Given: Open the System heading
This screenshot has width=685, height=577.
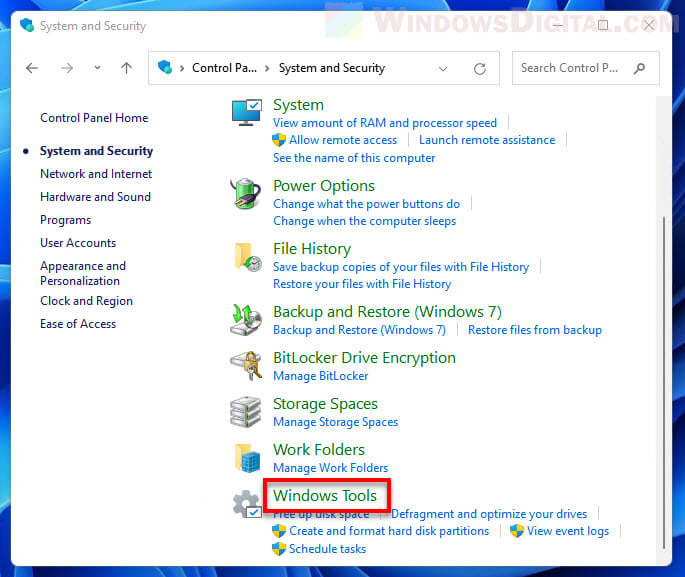Looking at the screenshot, I should pos(298,105).
